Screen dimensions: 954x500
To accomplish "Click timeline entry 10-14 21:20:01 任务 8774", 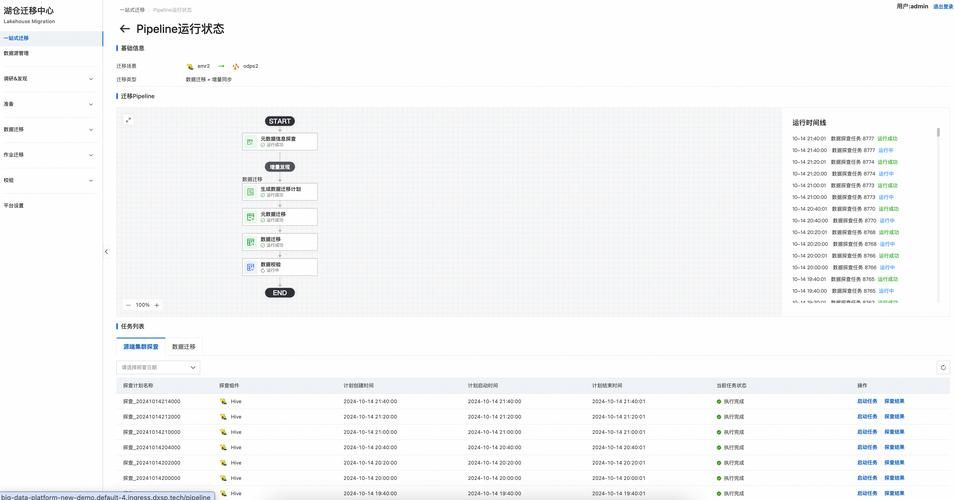I will (x=844, y=162).
